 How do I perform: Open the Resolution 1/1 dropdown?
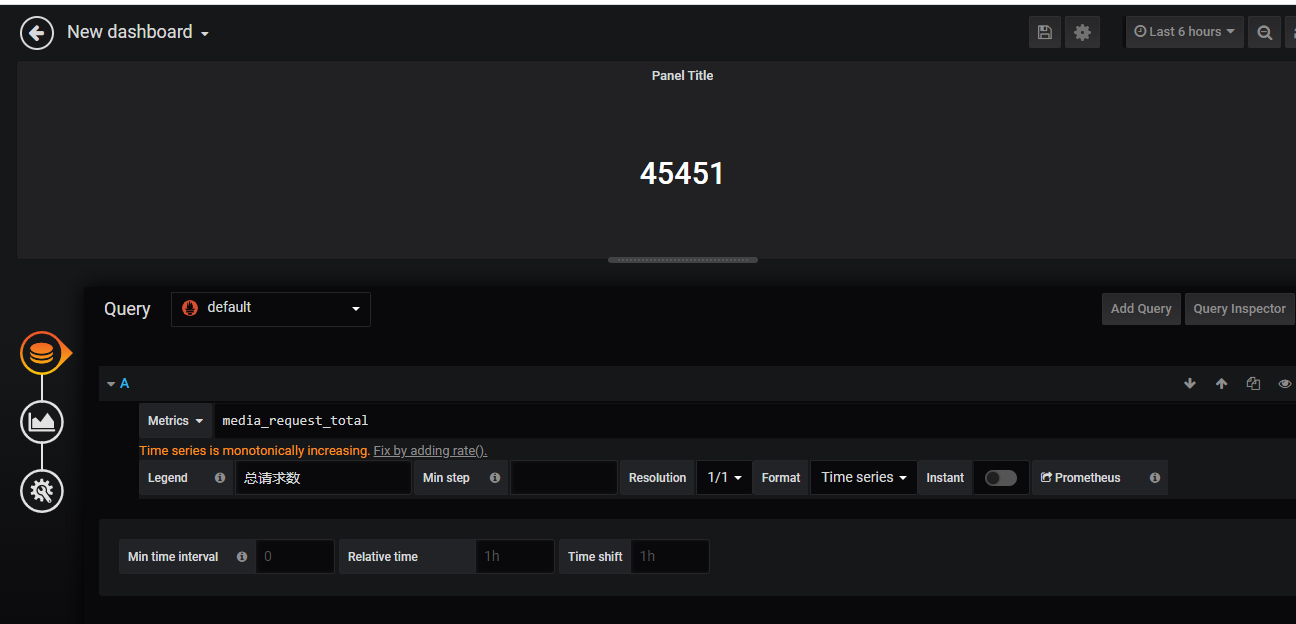point(724,478)
